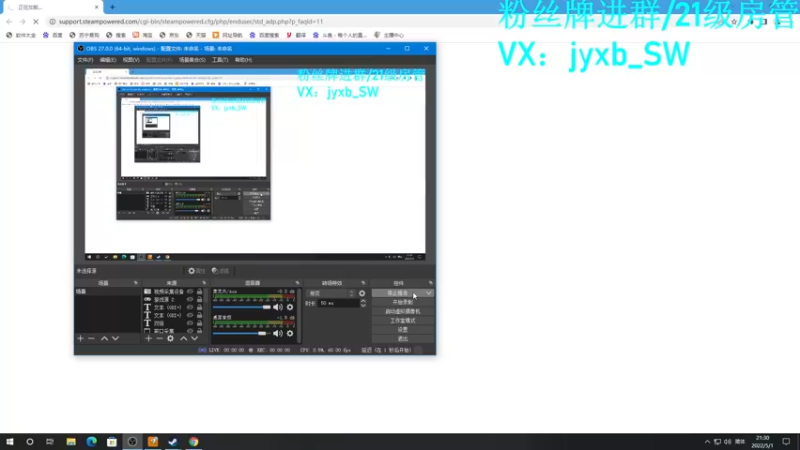800x450 pixels.
Task: Move scene up in the scenes list
Action: 104,338
